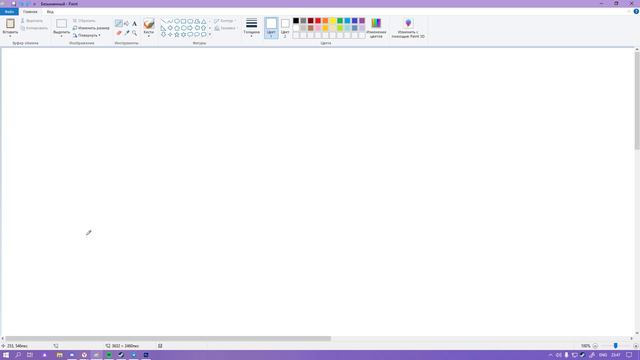The height and width of the screenshot is (360, 640).
Task: Choose the Diamond shape
Action: pyautogui.click(x=170, y=28)
